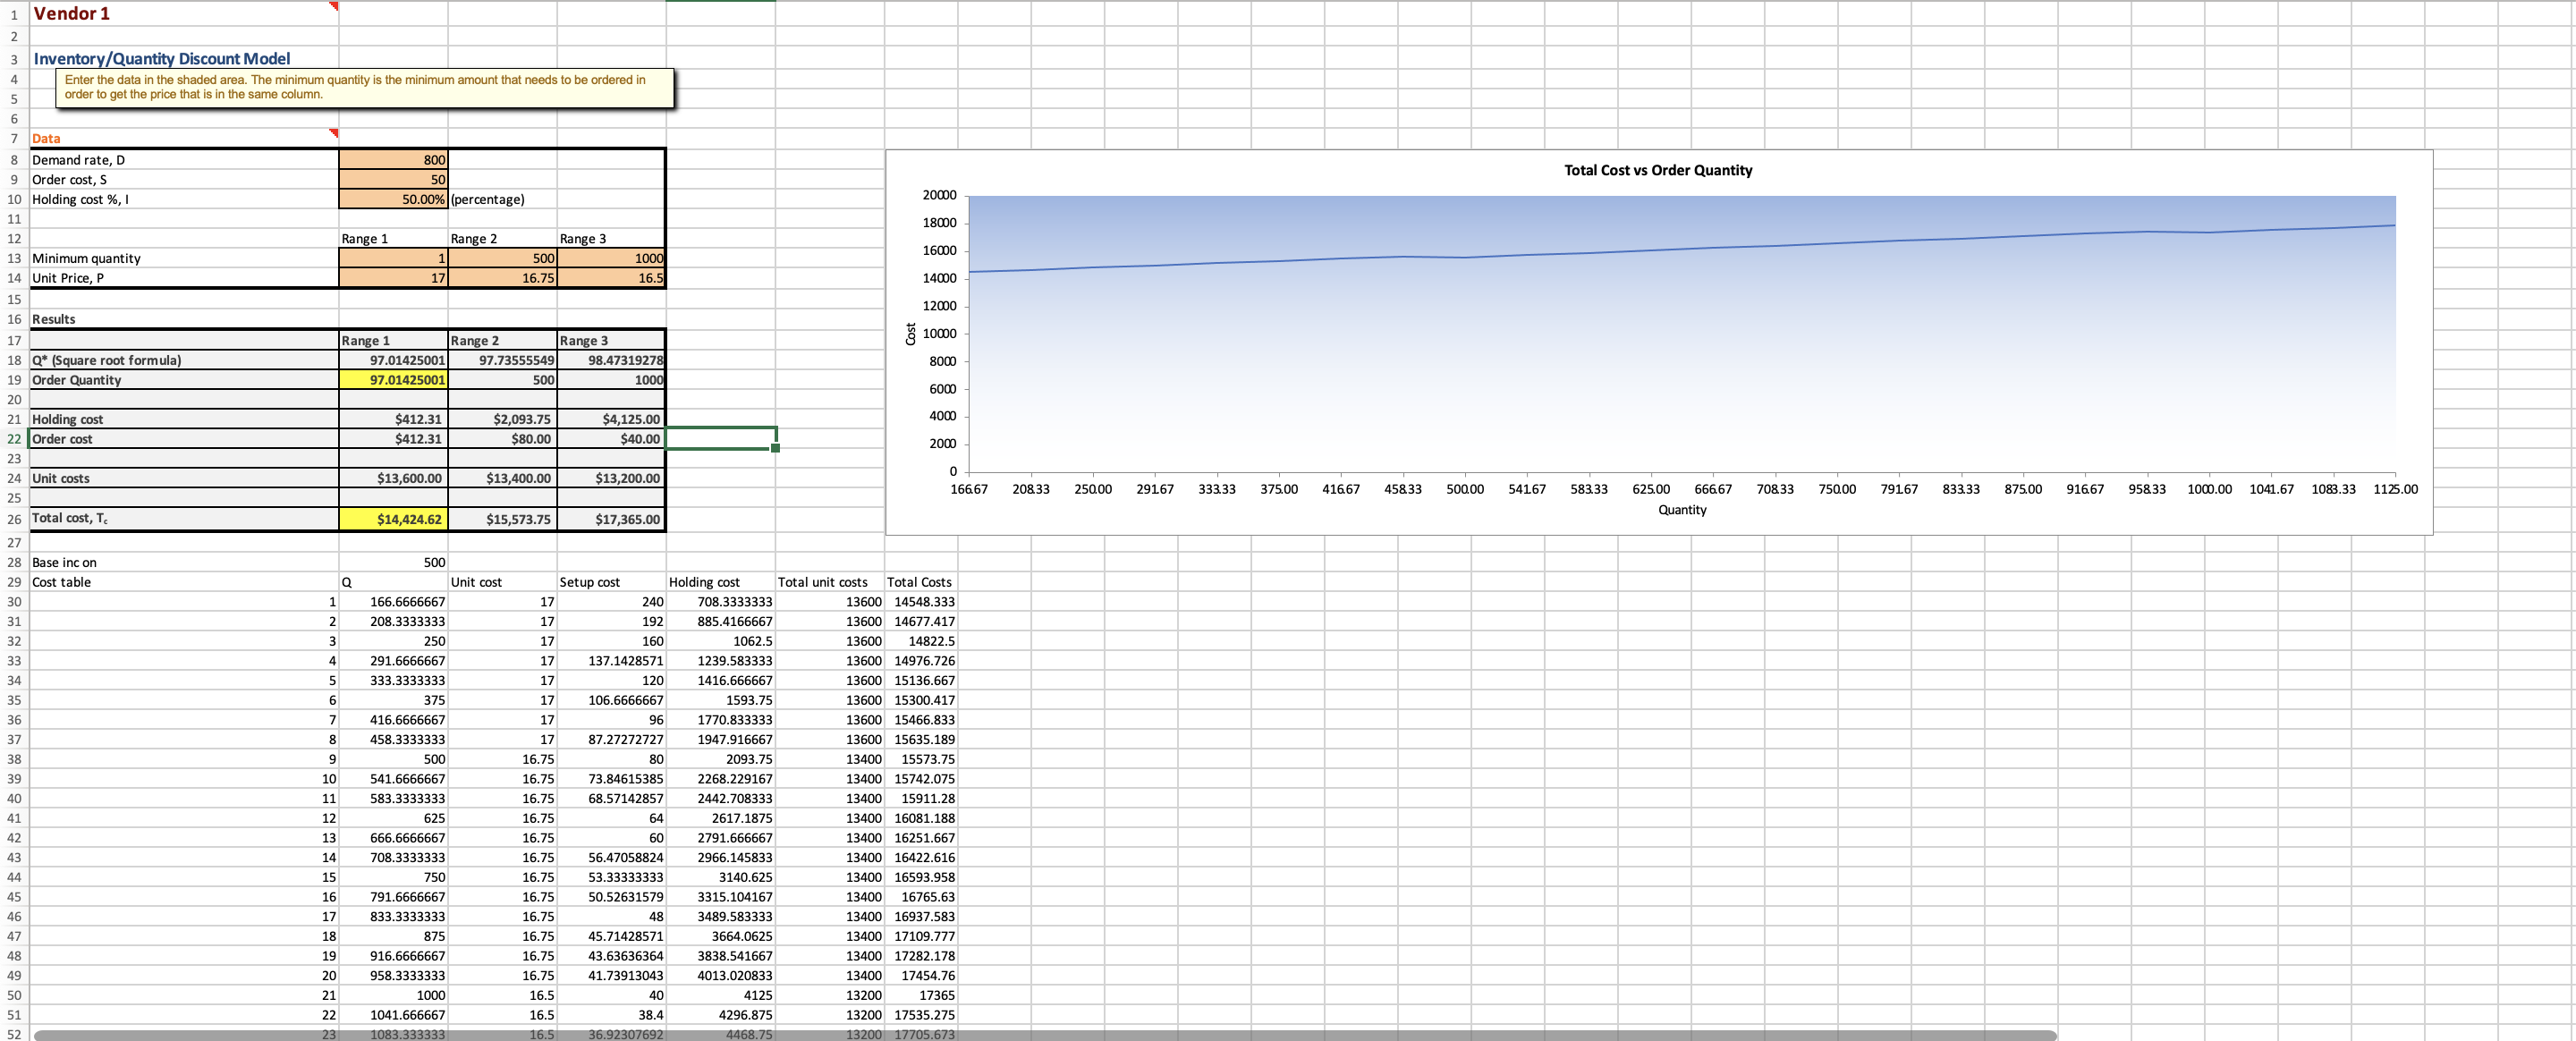Click the yellow Total cost $14,424.62 cell
Screen dimensions: 2576x1041
point(393,519)
